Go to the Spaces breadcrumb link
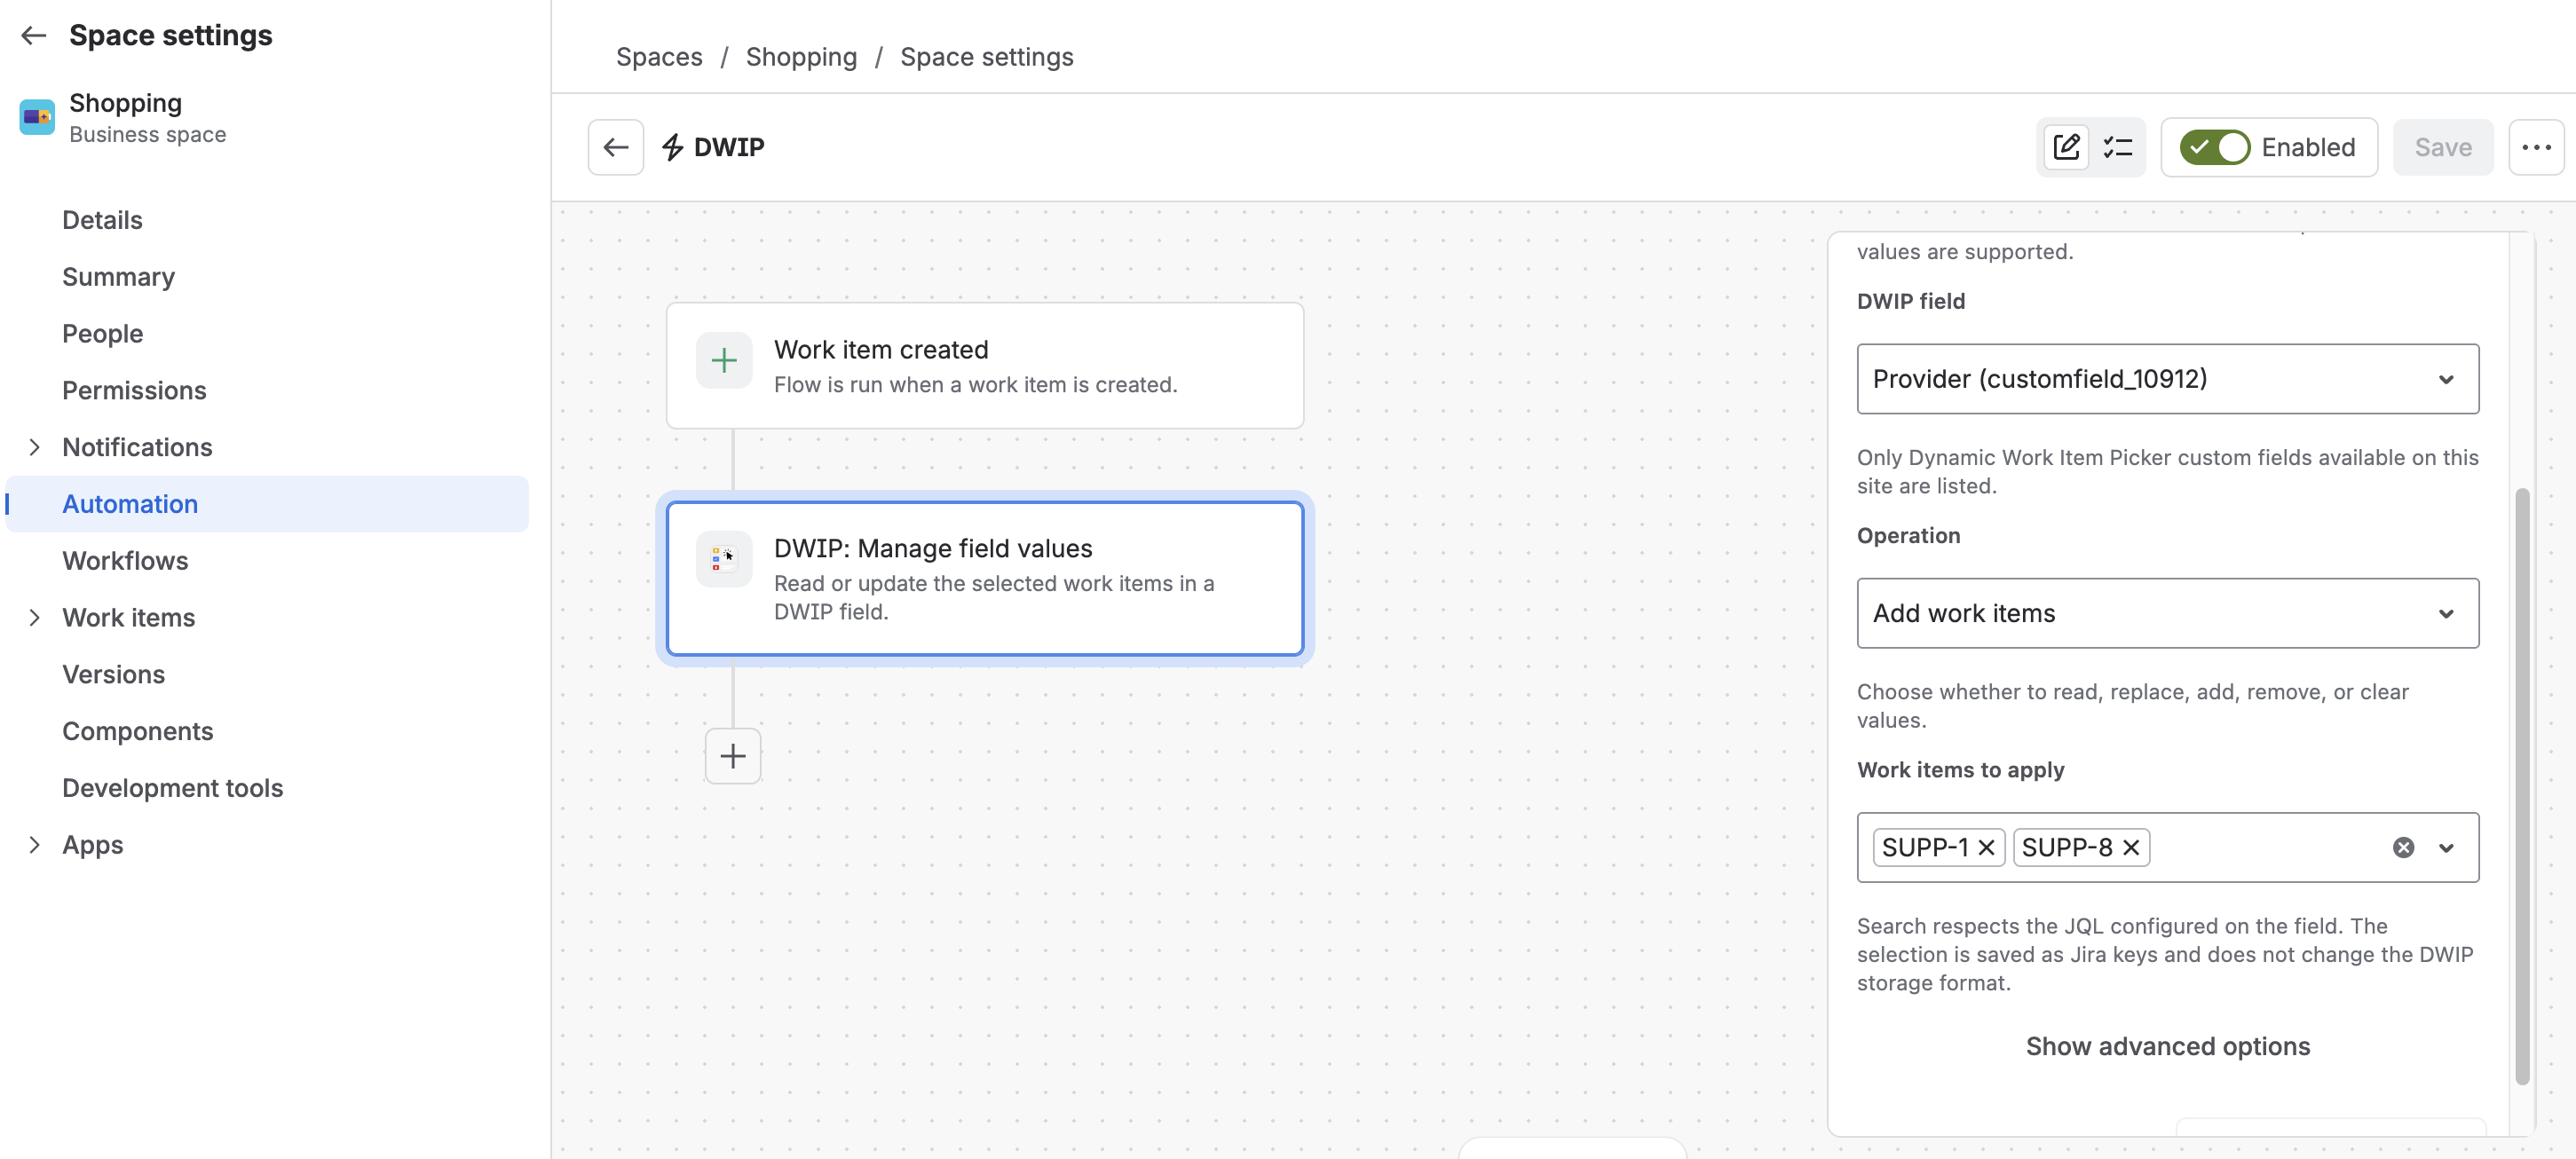The width and height of the screenshot is (2576, 1159). point(659,57)
